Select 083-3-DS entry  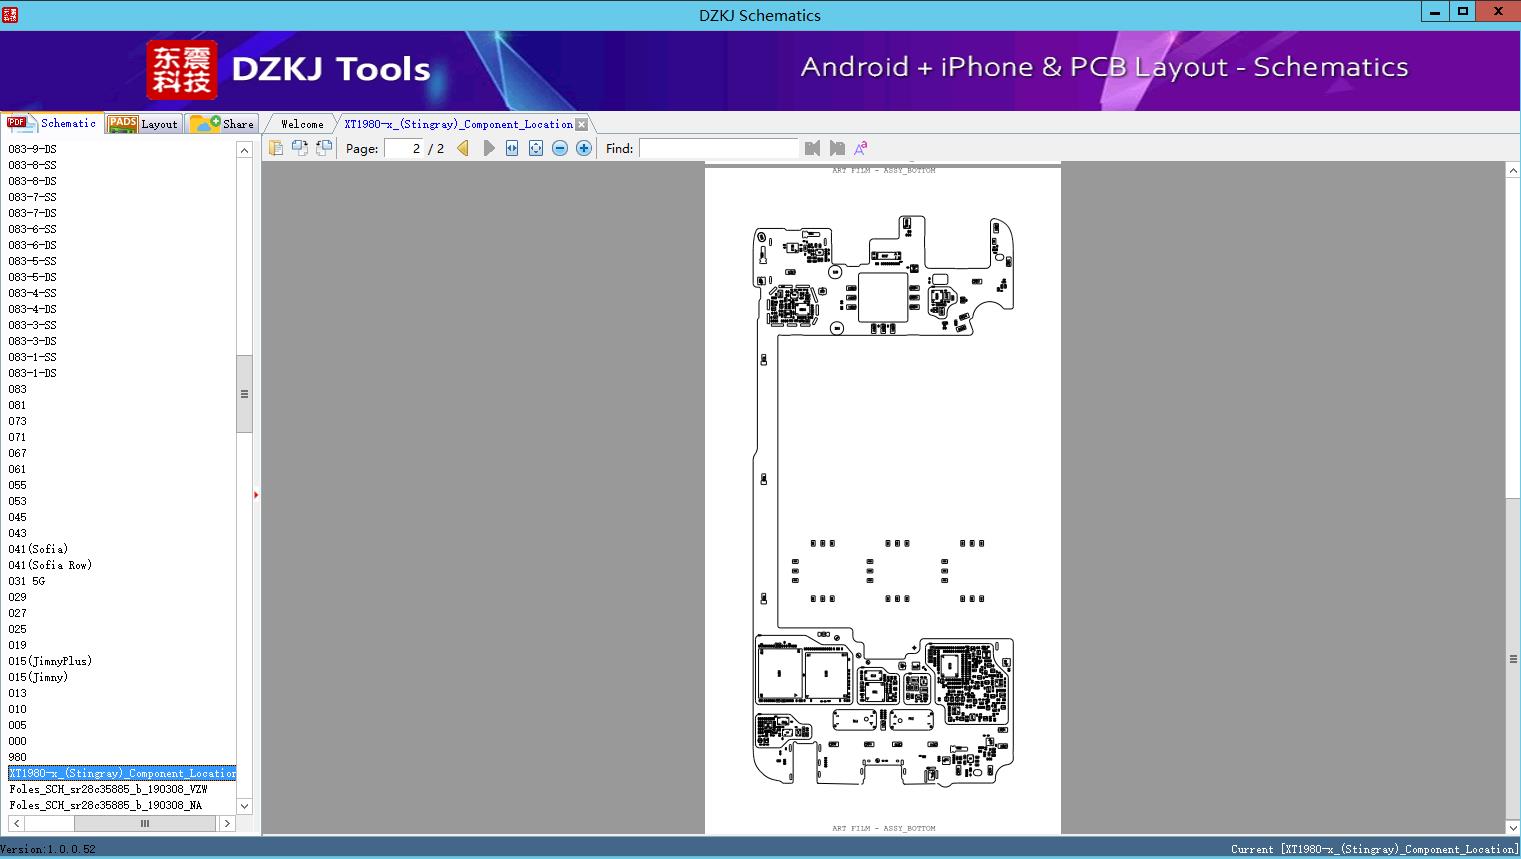pyautogui.click(x=33, y=341)
